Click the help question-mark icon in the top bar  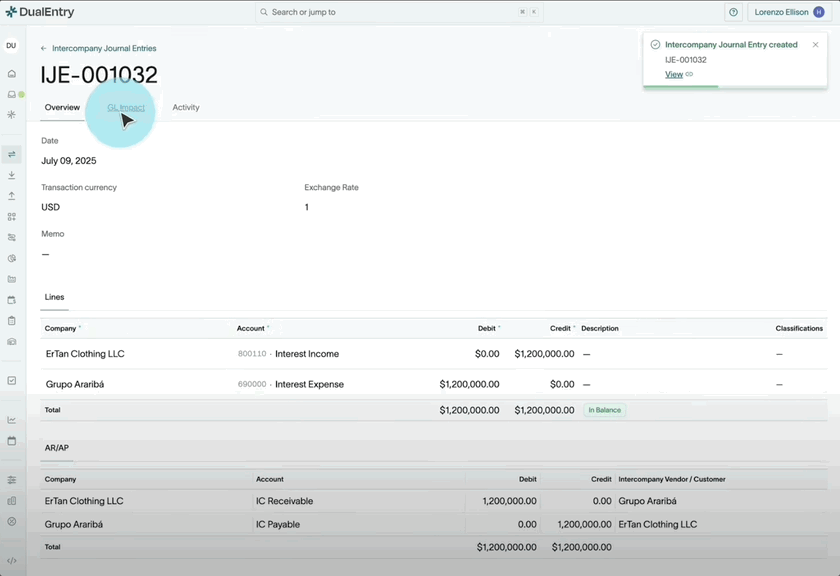[733, 12]
